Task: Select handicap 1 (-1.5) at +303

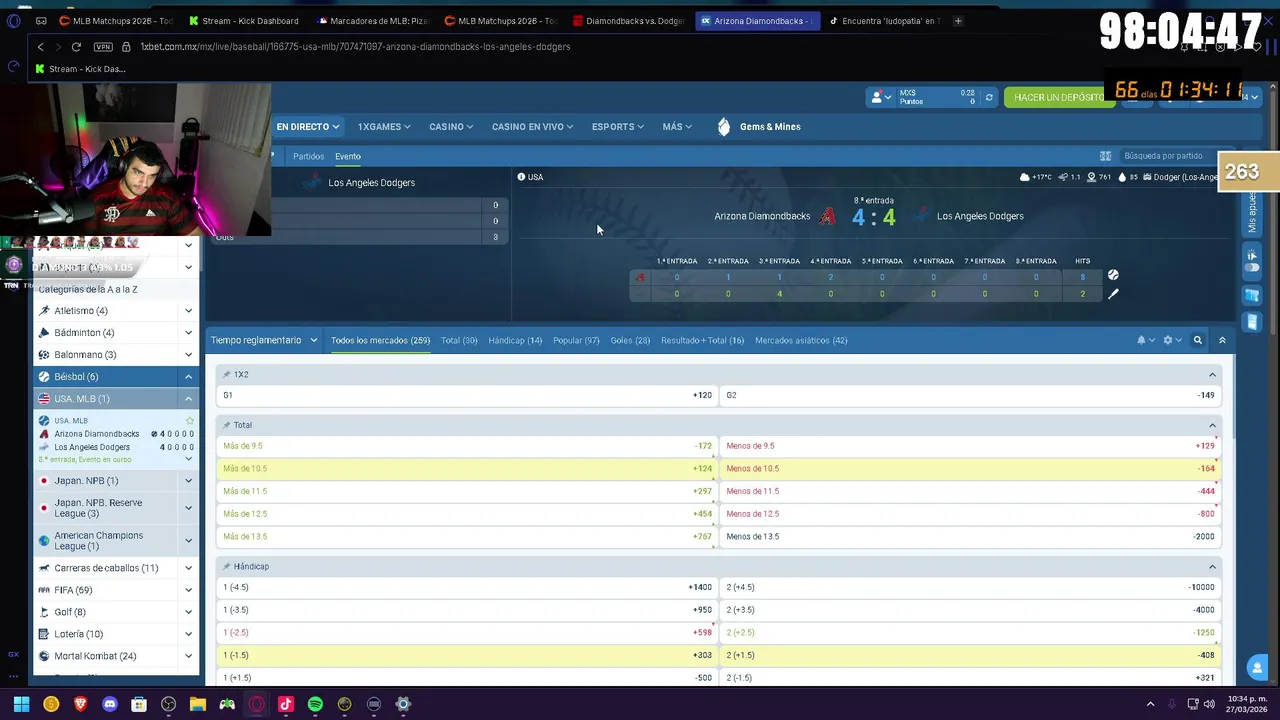Action: click(x=467, y=655)
